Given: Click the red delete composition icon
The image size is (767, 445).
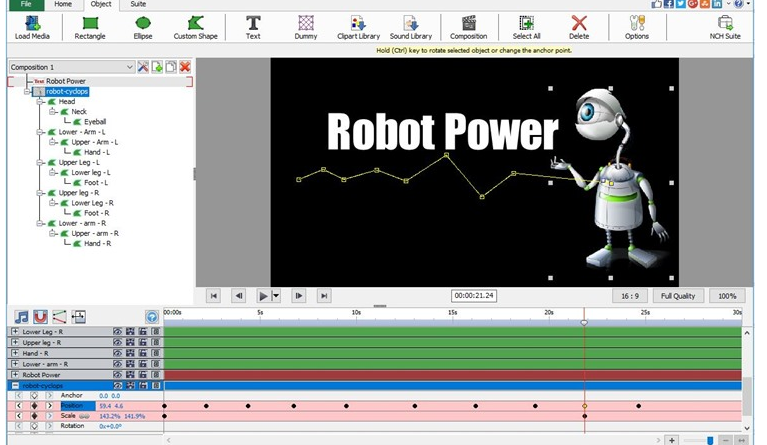Looking at the screenshot, I should (x=185, y=67).
